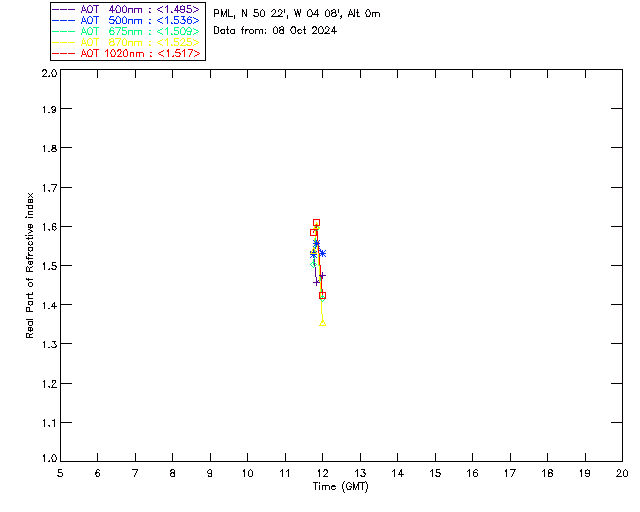The height and width of the screenshot is (512, 640).
Task: Click the 'Data from: 08 Oct 2024' text
Action: tap(275, 31)
